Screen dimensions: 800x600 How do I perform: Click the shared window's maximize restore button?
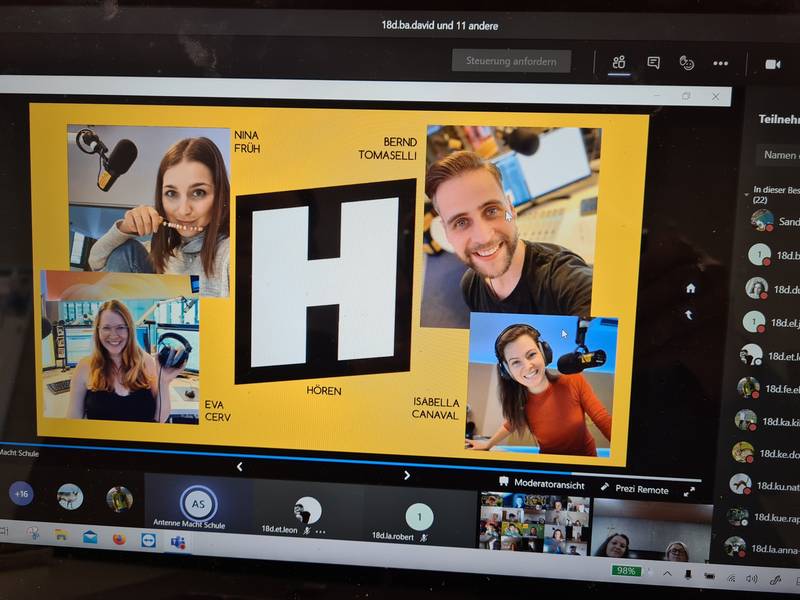click(686, 95)
